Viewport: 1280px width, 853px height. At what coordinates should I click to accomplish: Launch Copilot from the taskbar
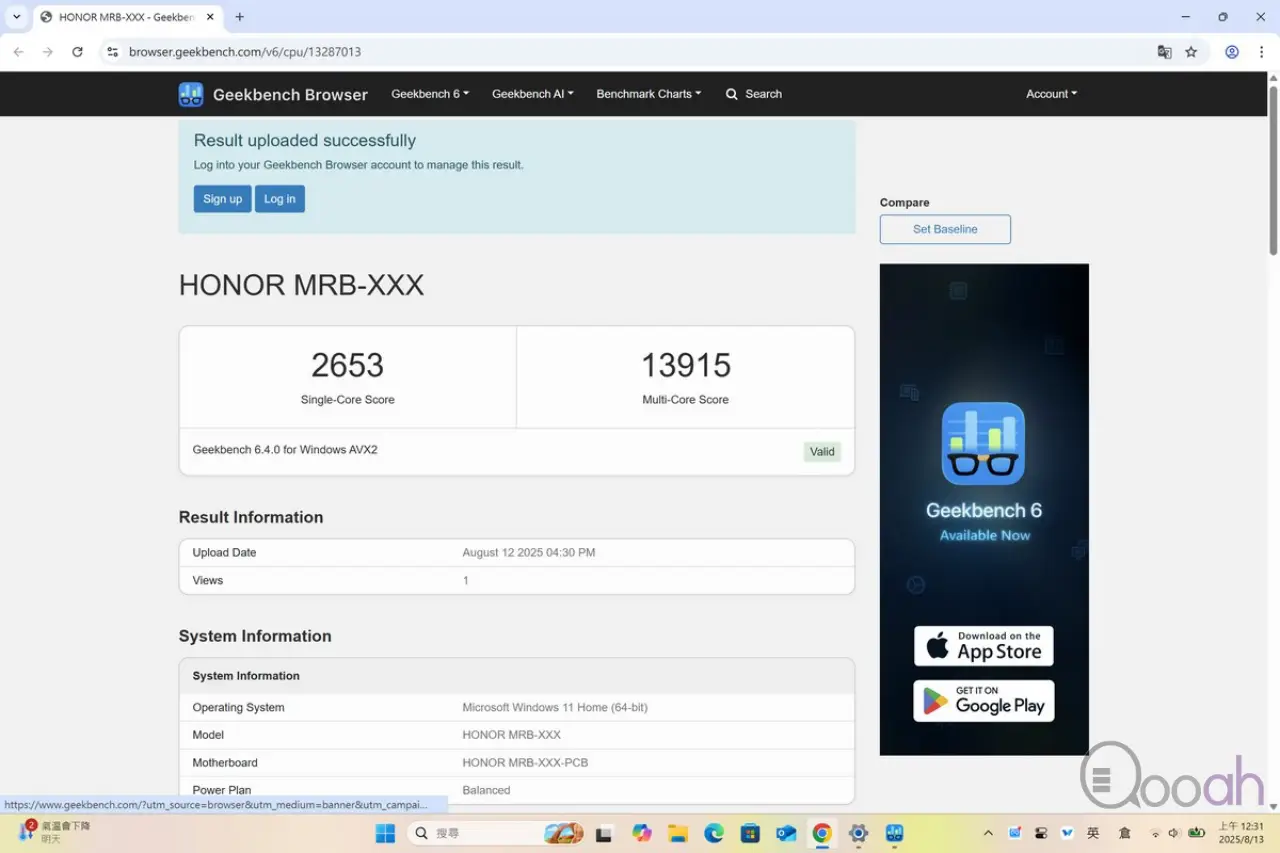click(x=641, y=833)
